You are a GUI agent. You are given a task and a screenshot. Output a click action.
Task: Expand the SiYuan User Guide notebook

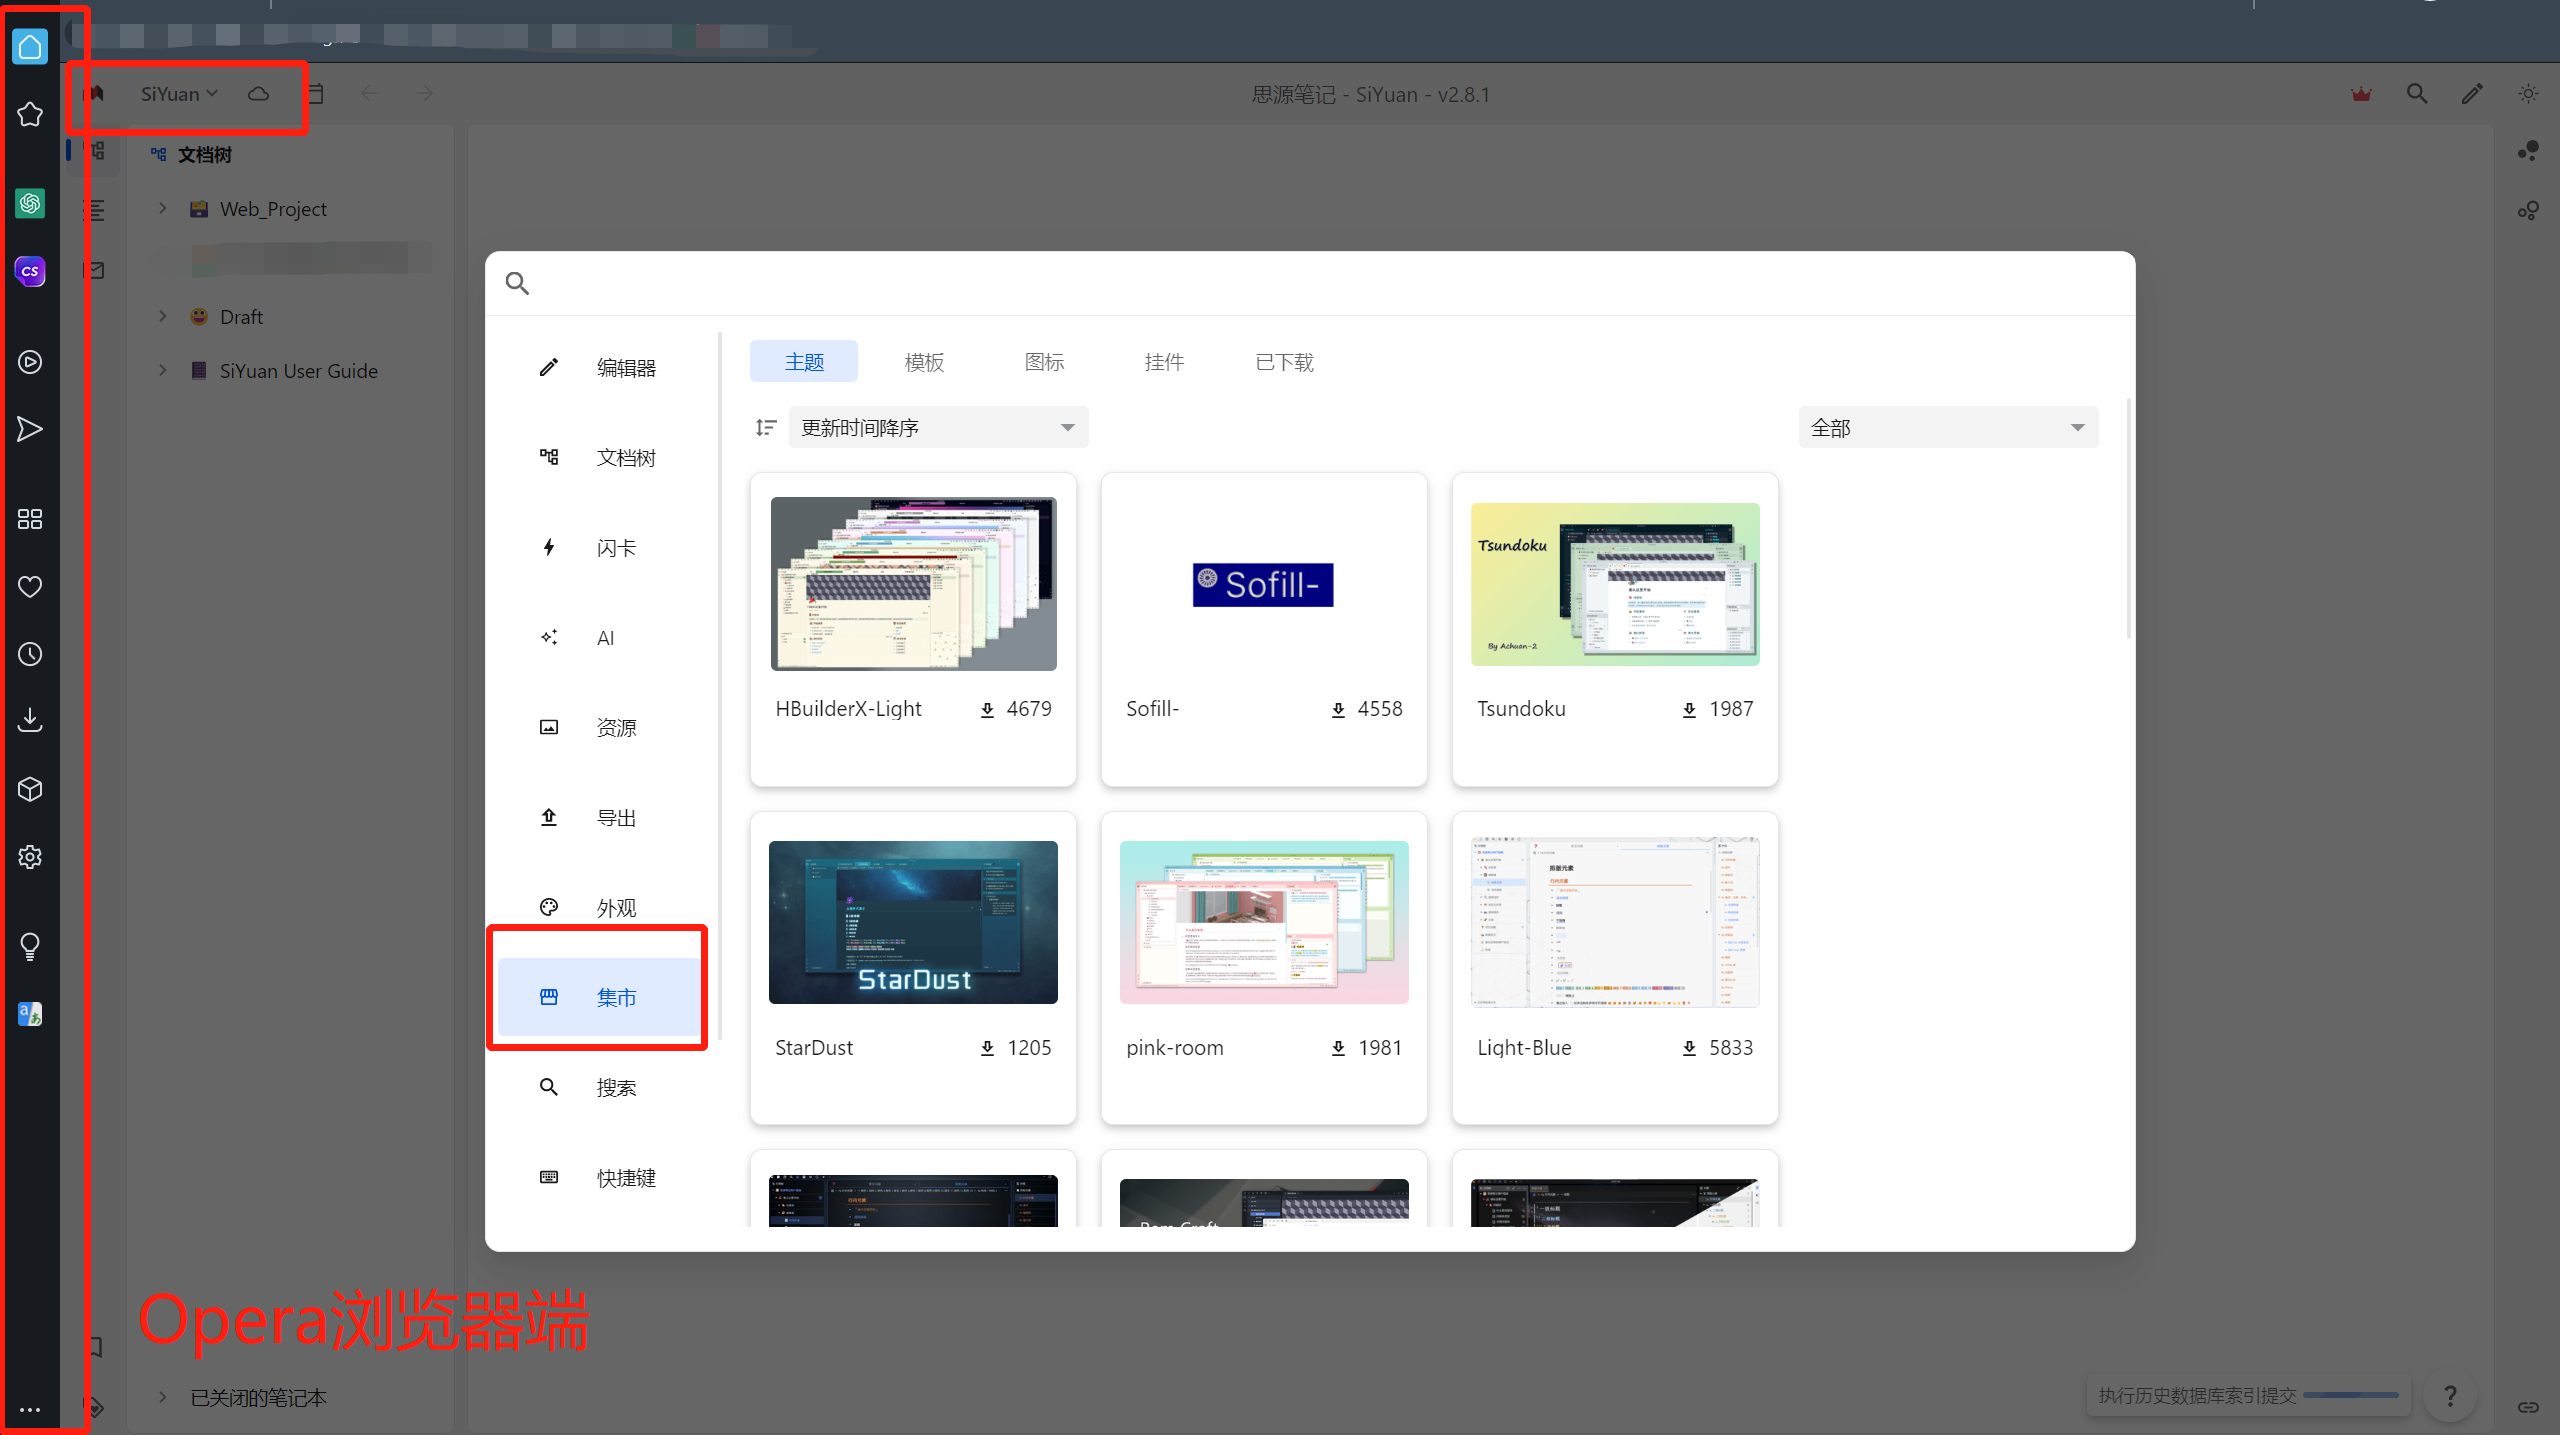pos(163,371)
